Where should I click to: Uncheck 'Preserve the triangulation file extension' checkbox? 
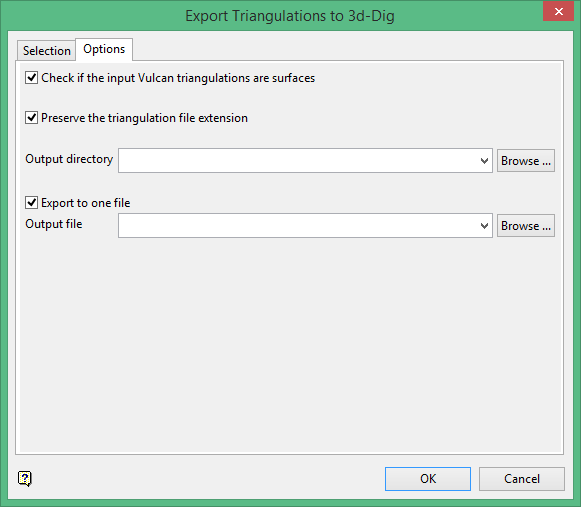coord(31,118)
